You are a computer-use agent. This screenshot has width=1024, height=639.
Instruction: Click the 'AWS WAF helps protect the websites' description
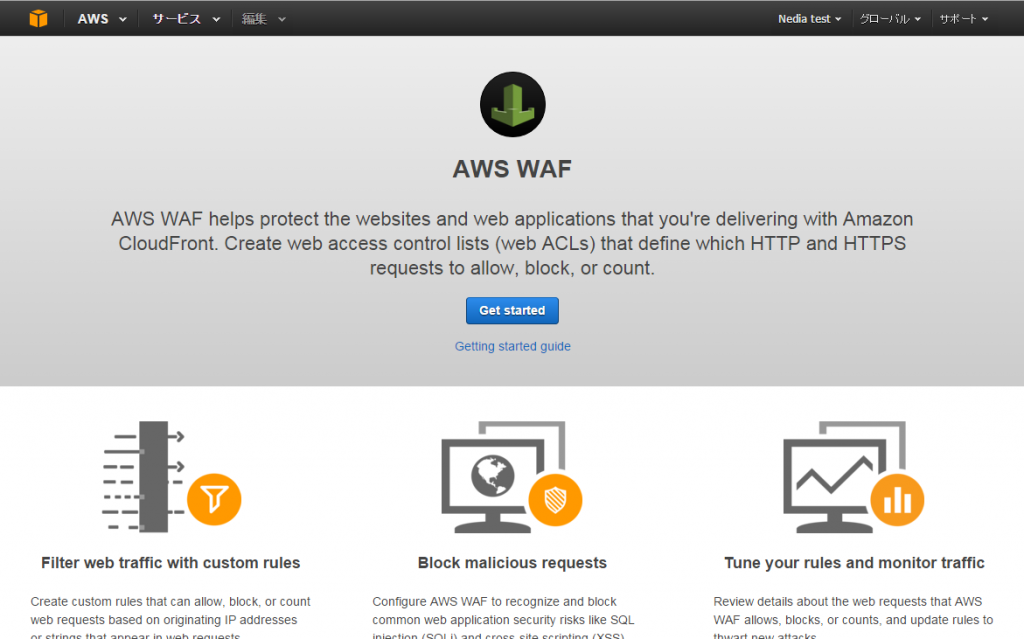click(x=512, y=243)
